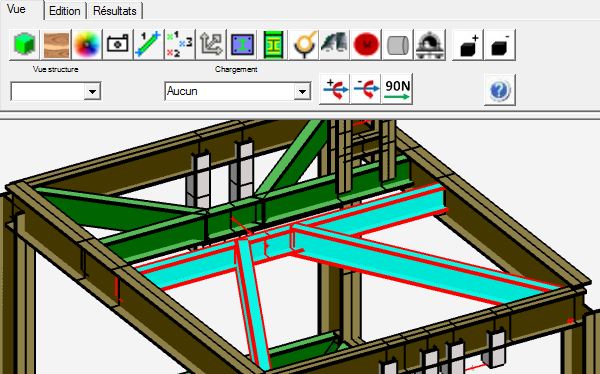Decrease size with black cube minus icon
Screen dimensions: 600x374
pos(500,44)
